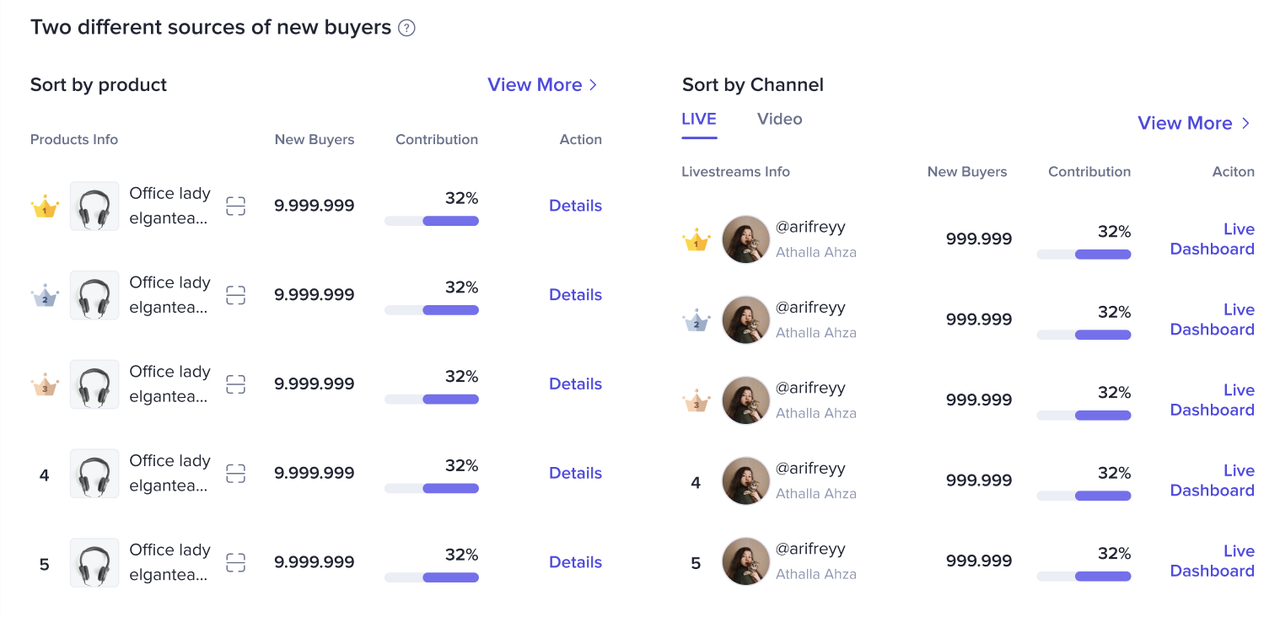This screenshot has width=1280, height=617.
Task: Open Live Dashboard for the rank 5 livestream
Action: tap(1212, 561)
